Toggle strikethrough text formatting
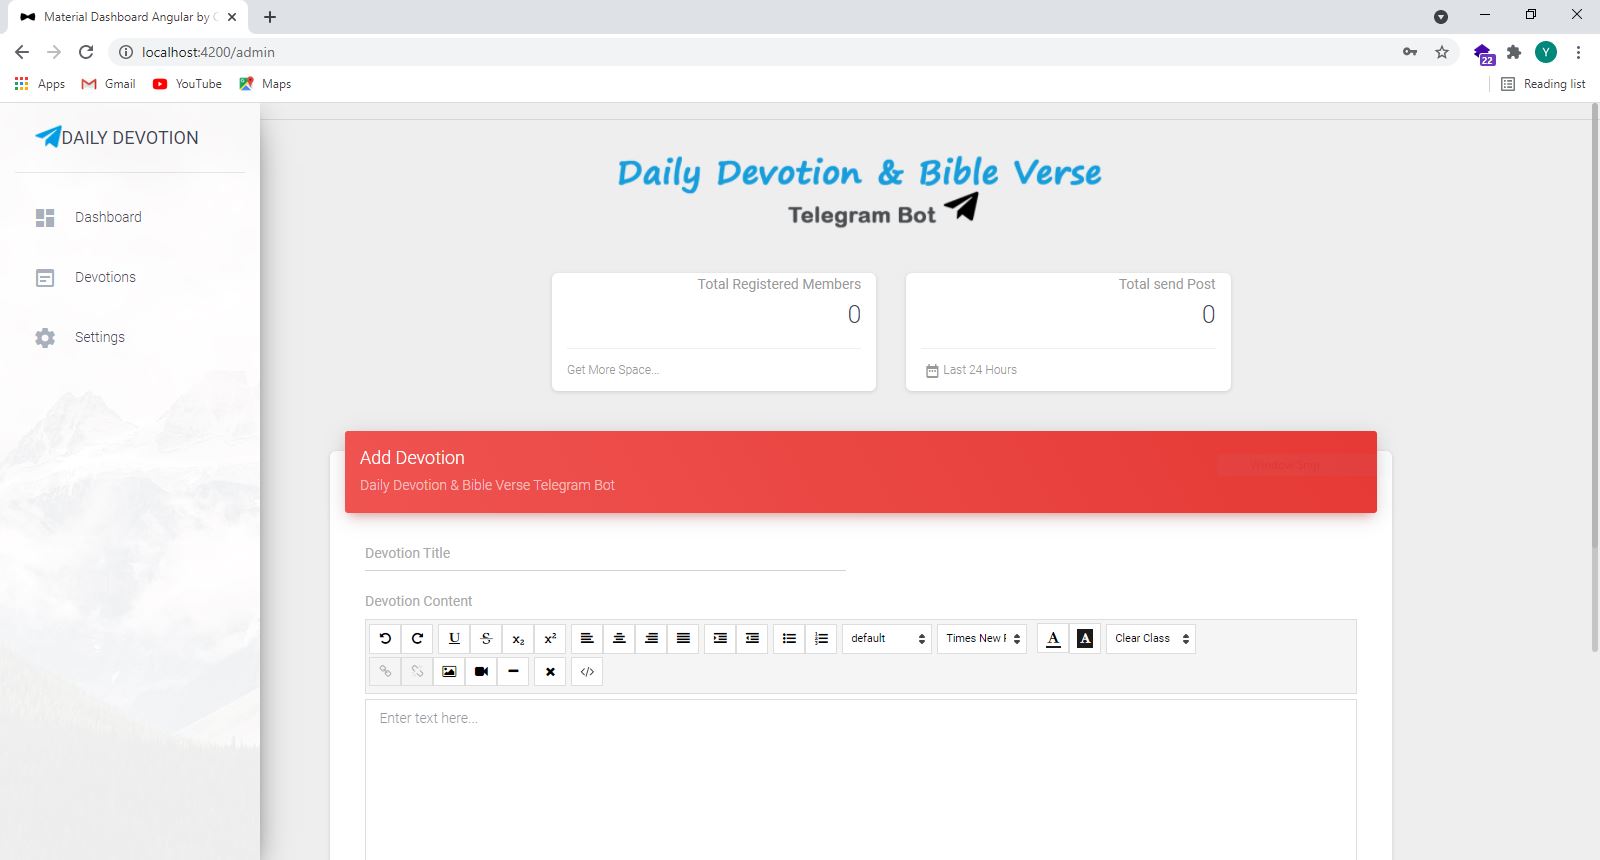The width and height of the screenshot is (1600, 860). click(x=486, y=639)
